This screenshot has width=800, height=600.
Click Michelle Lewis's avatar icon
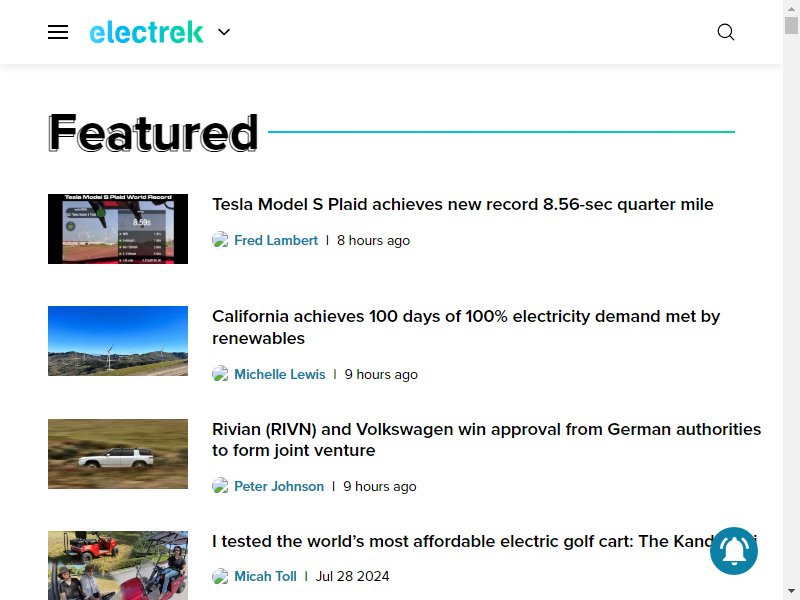coord(220,374)
